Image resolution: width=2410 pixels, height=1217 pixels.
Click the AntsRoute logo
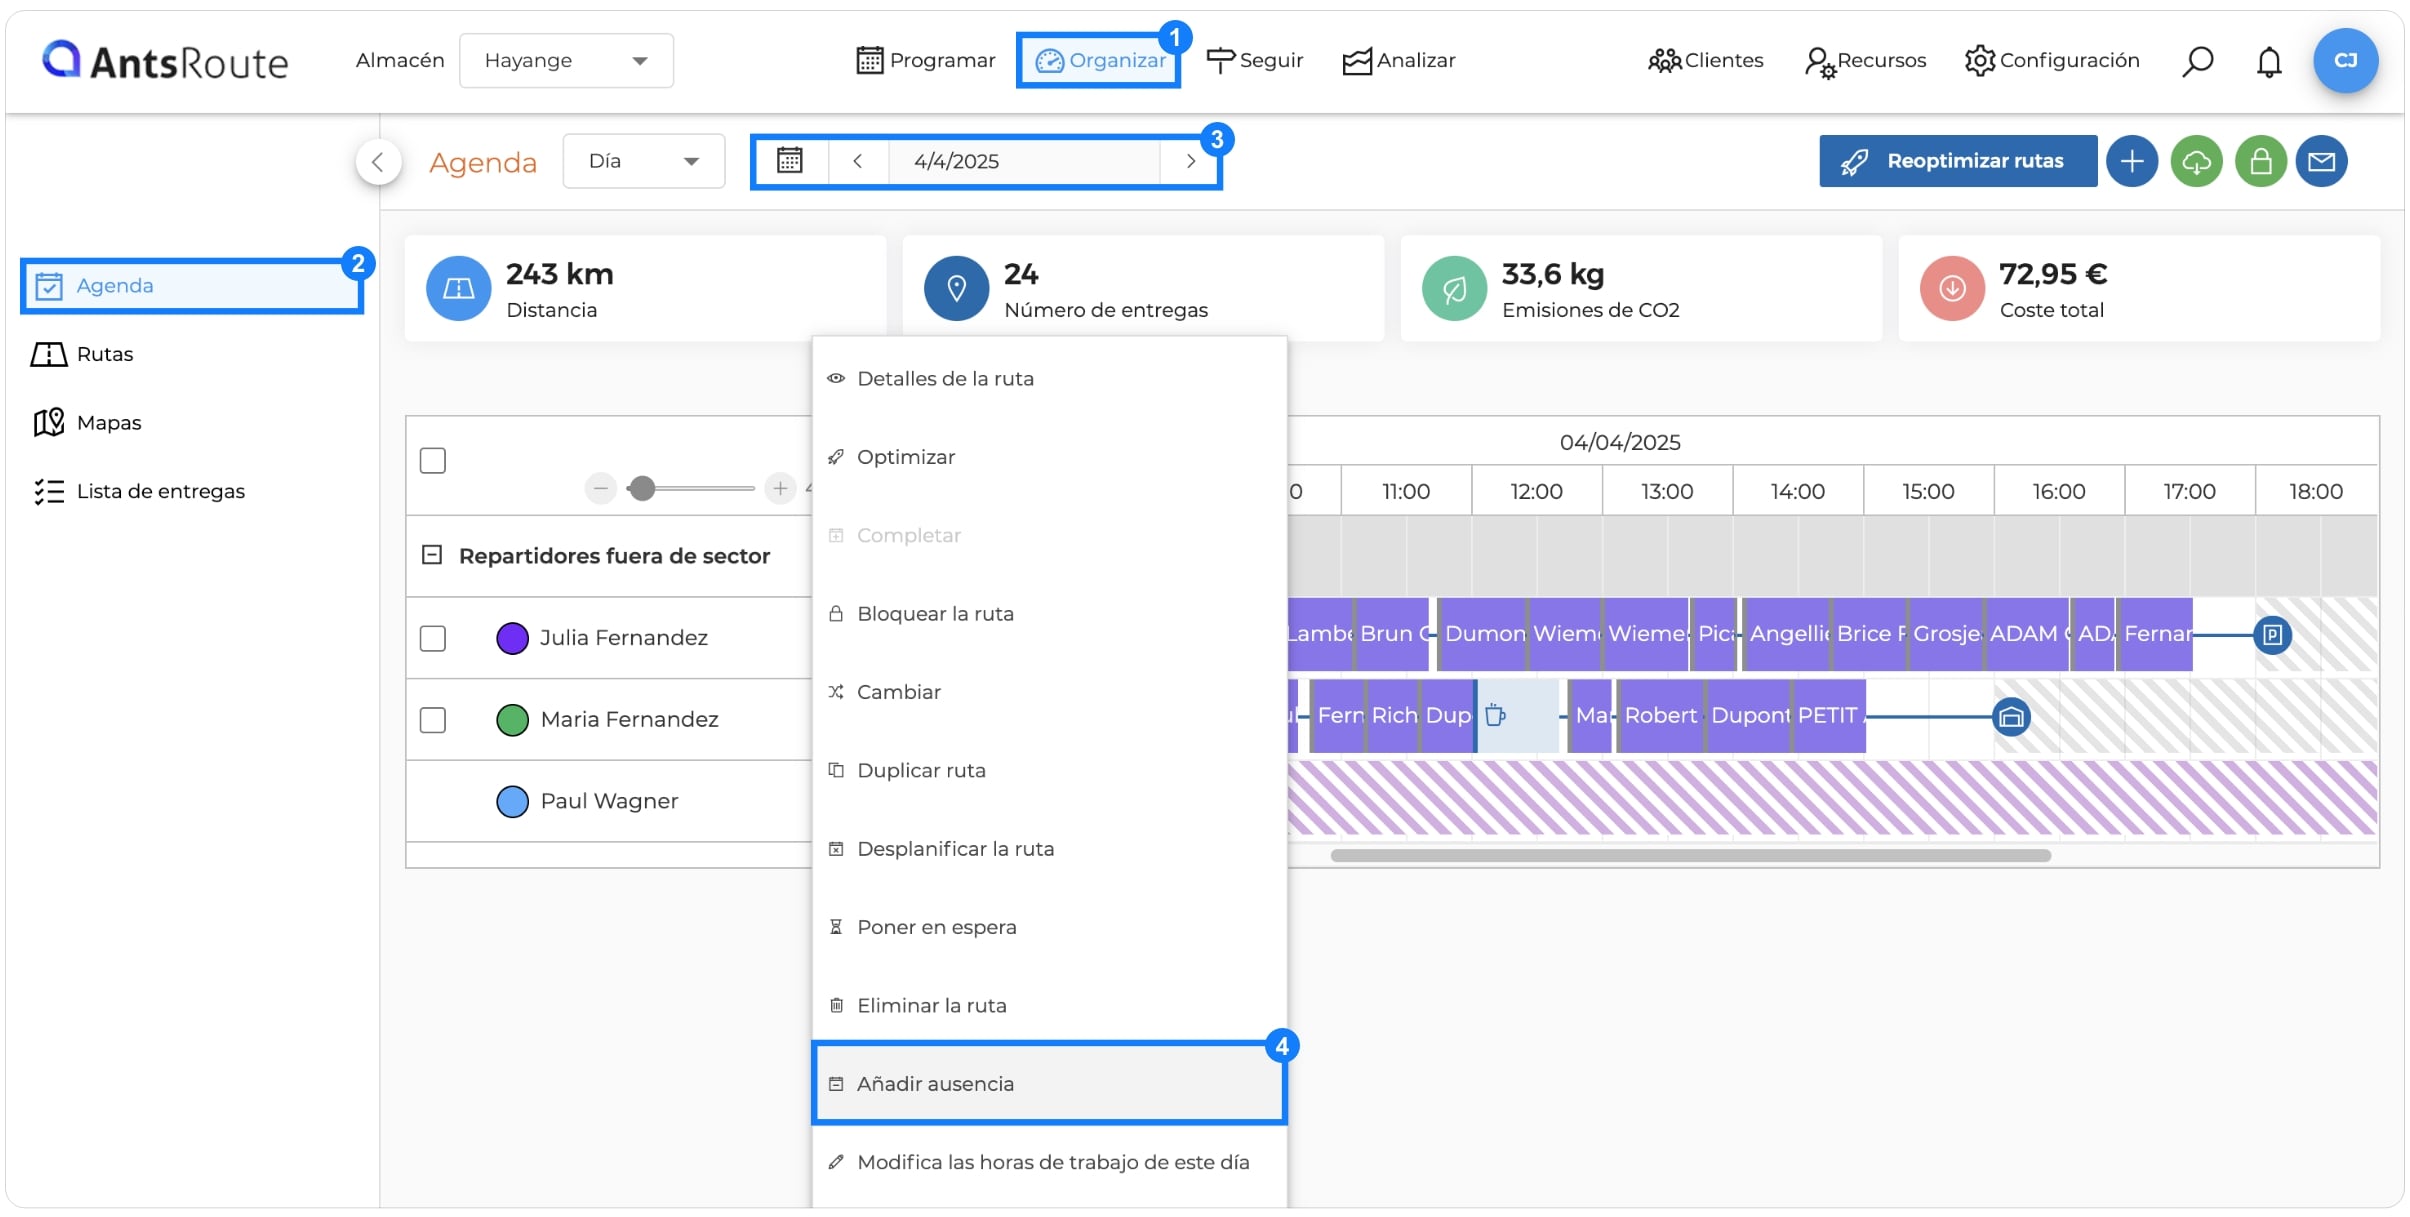tap(165, 61)
